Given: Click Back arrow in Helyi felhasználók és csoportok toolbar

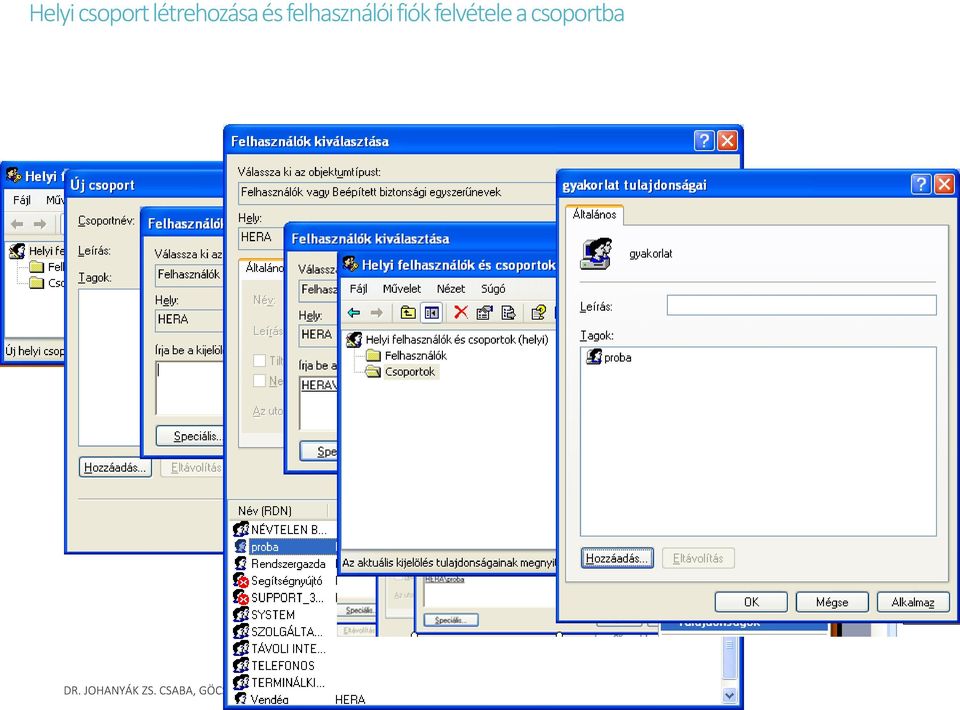Looking at the screenshot, I should coord(354,313).
